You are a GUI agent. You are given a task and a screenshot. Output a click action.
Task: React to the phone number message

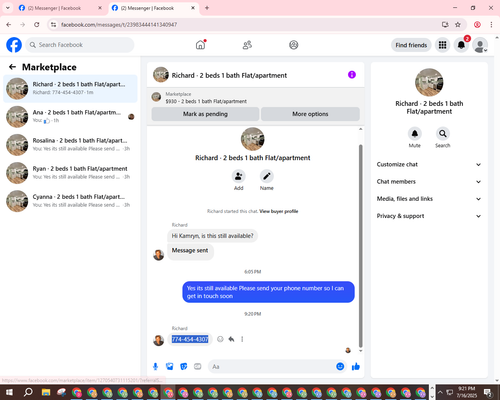coord(220,339)
